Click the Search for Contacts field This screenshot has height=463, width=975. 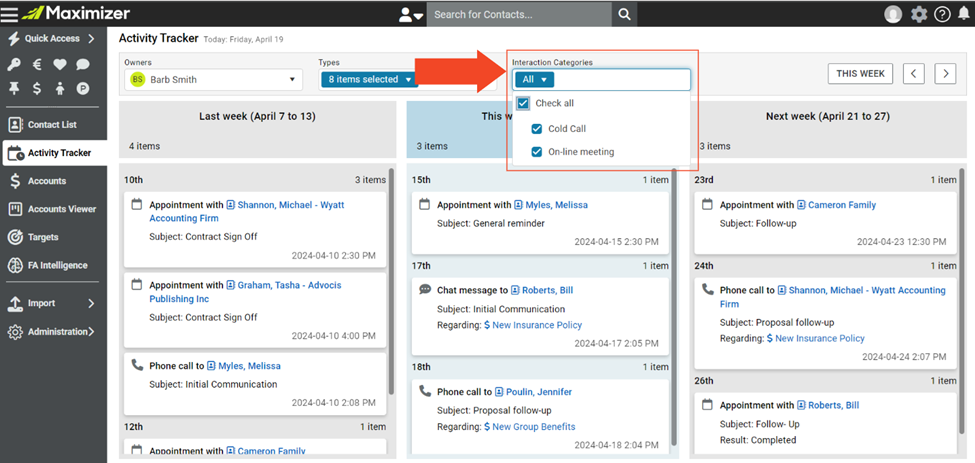519,14
